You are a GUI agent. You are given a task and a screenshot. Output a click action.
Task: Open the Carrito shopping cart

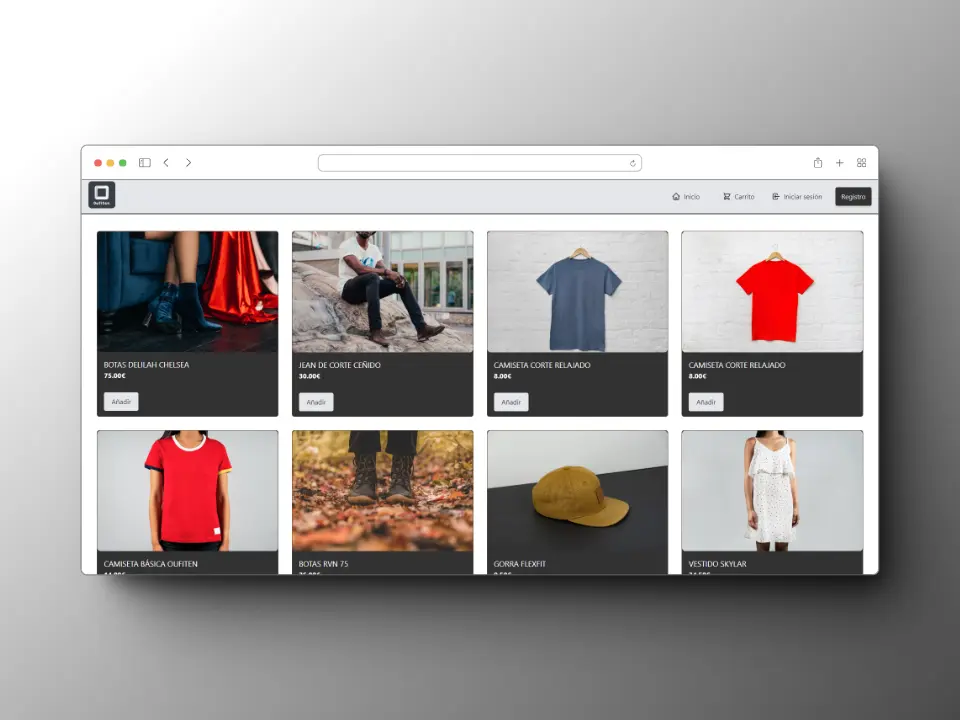pyautogui.click(x=739, y=197)
